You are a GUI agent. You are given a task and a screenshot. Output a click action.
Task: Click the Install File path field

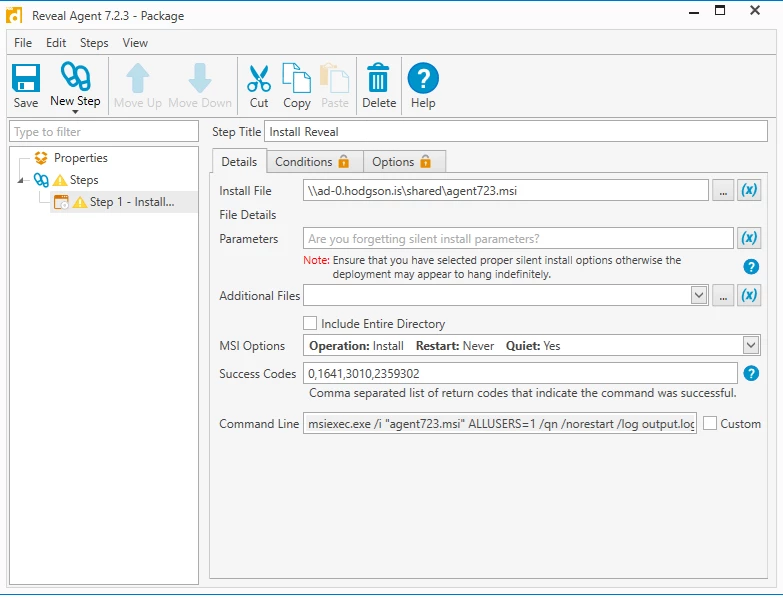pos(505,191)
